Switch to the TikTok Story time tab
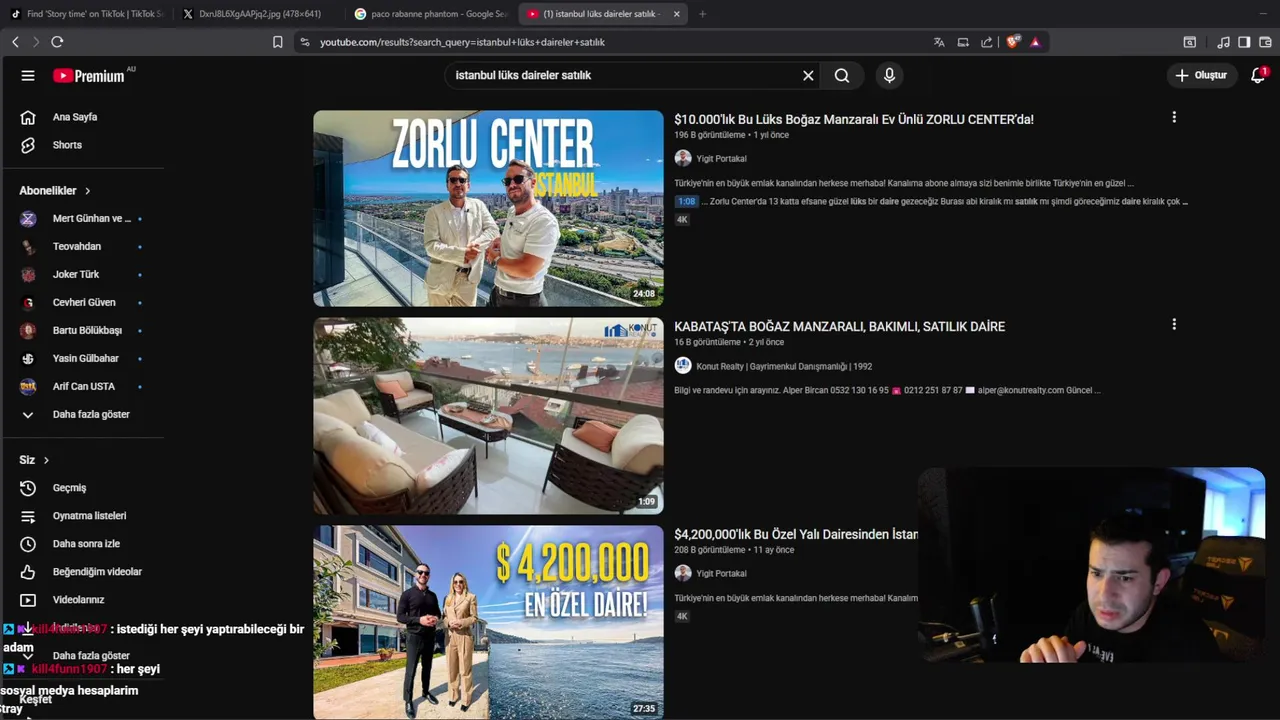The width and height of the screenshot is (1280, 720). 87,14
